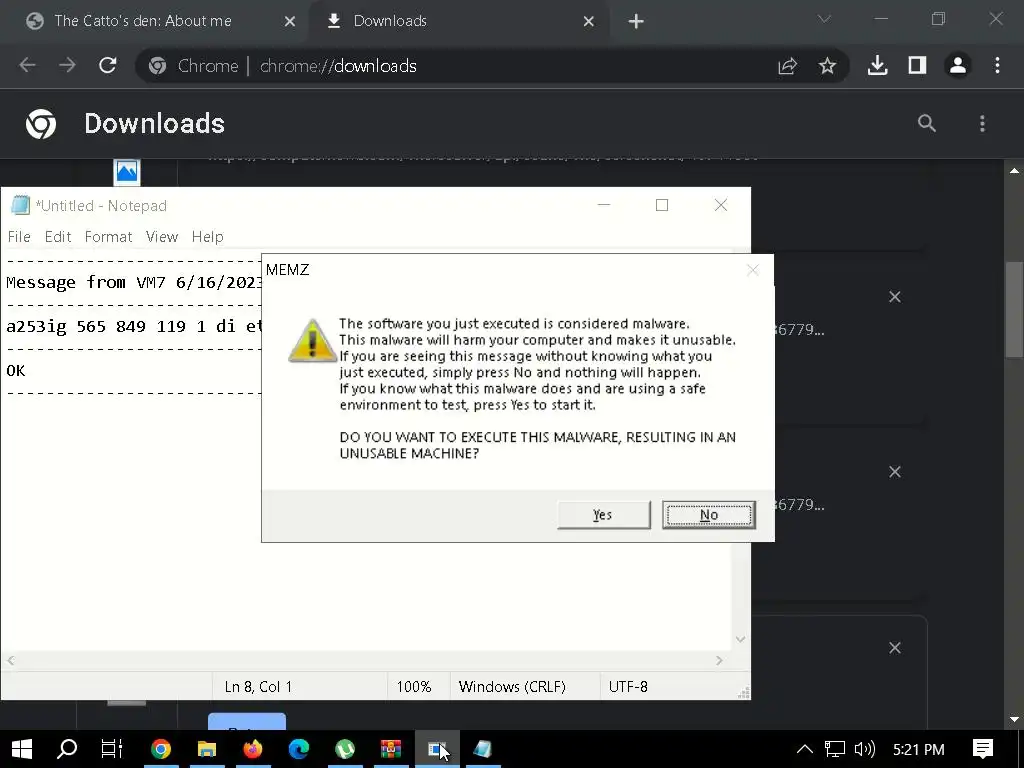Open Notepad's Edit menu

click(57, 236)
